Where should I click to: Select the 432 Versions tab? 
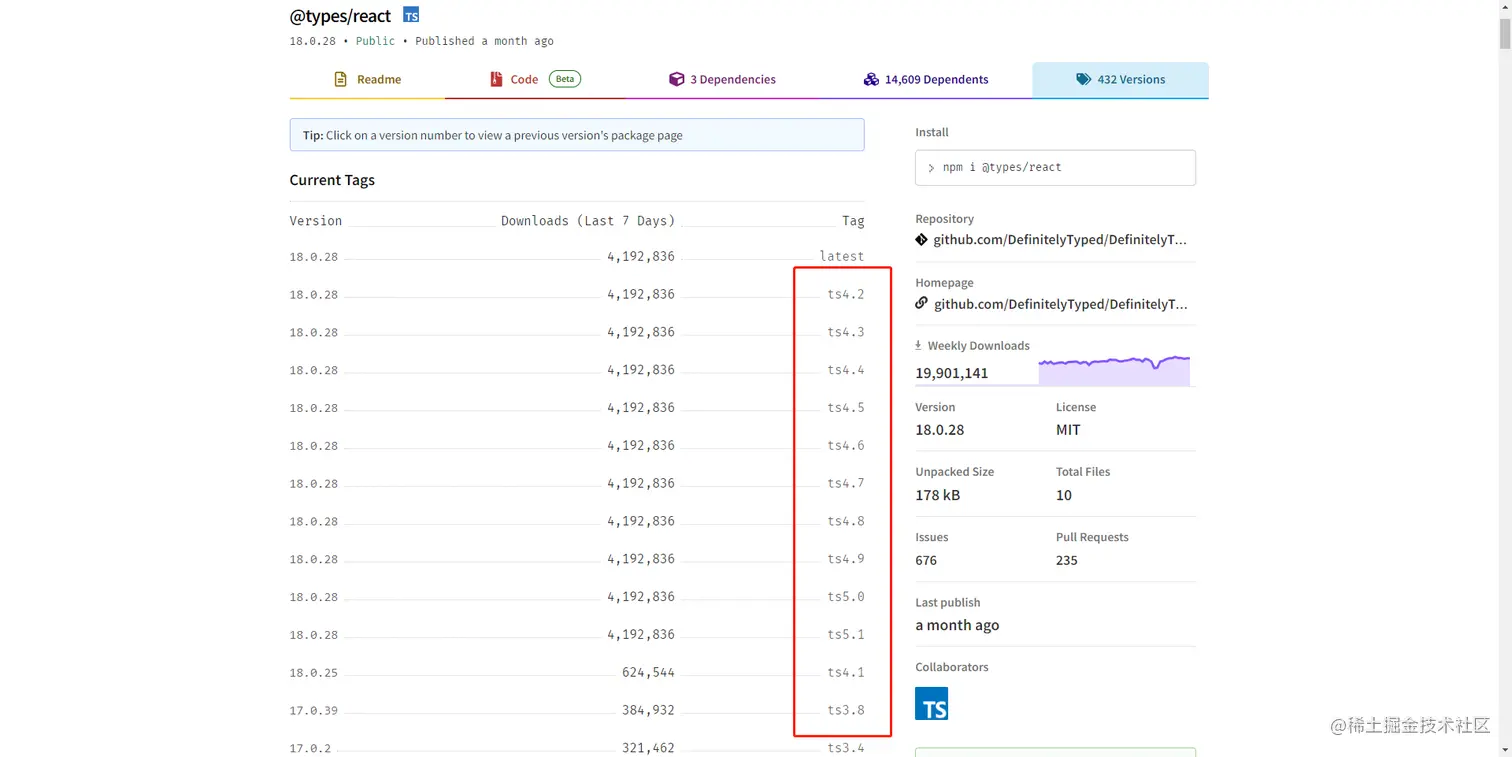[x=1120, y=80]
